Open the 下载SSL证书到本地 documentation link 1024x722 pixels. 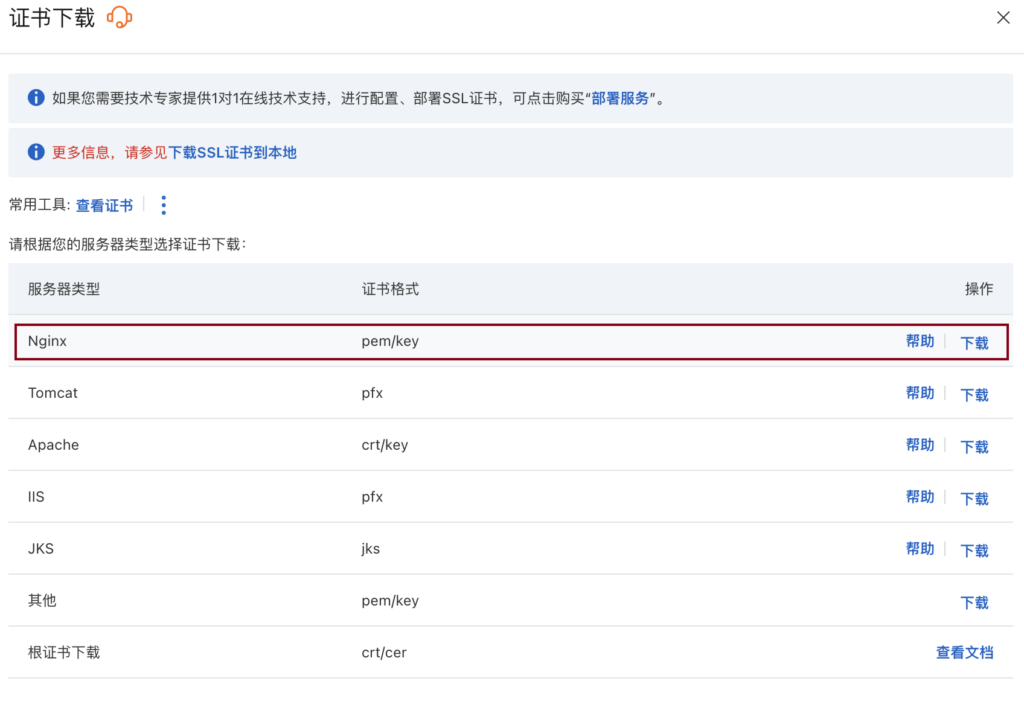(232, 153)
